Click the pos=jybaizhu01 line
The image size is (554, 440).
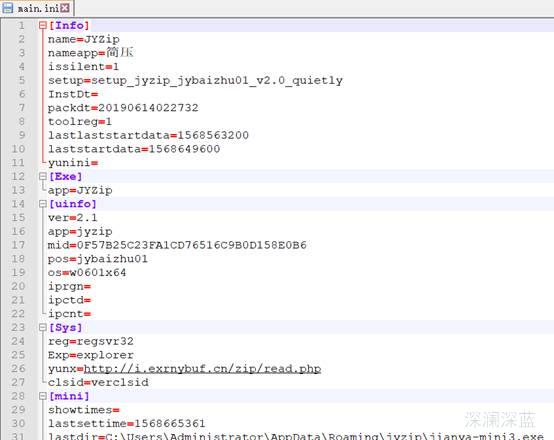98,259
